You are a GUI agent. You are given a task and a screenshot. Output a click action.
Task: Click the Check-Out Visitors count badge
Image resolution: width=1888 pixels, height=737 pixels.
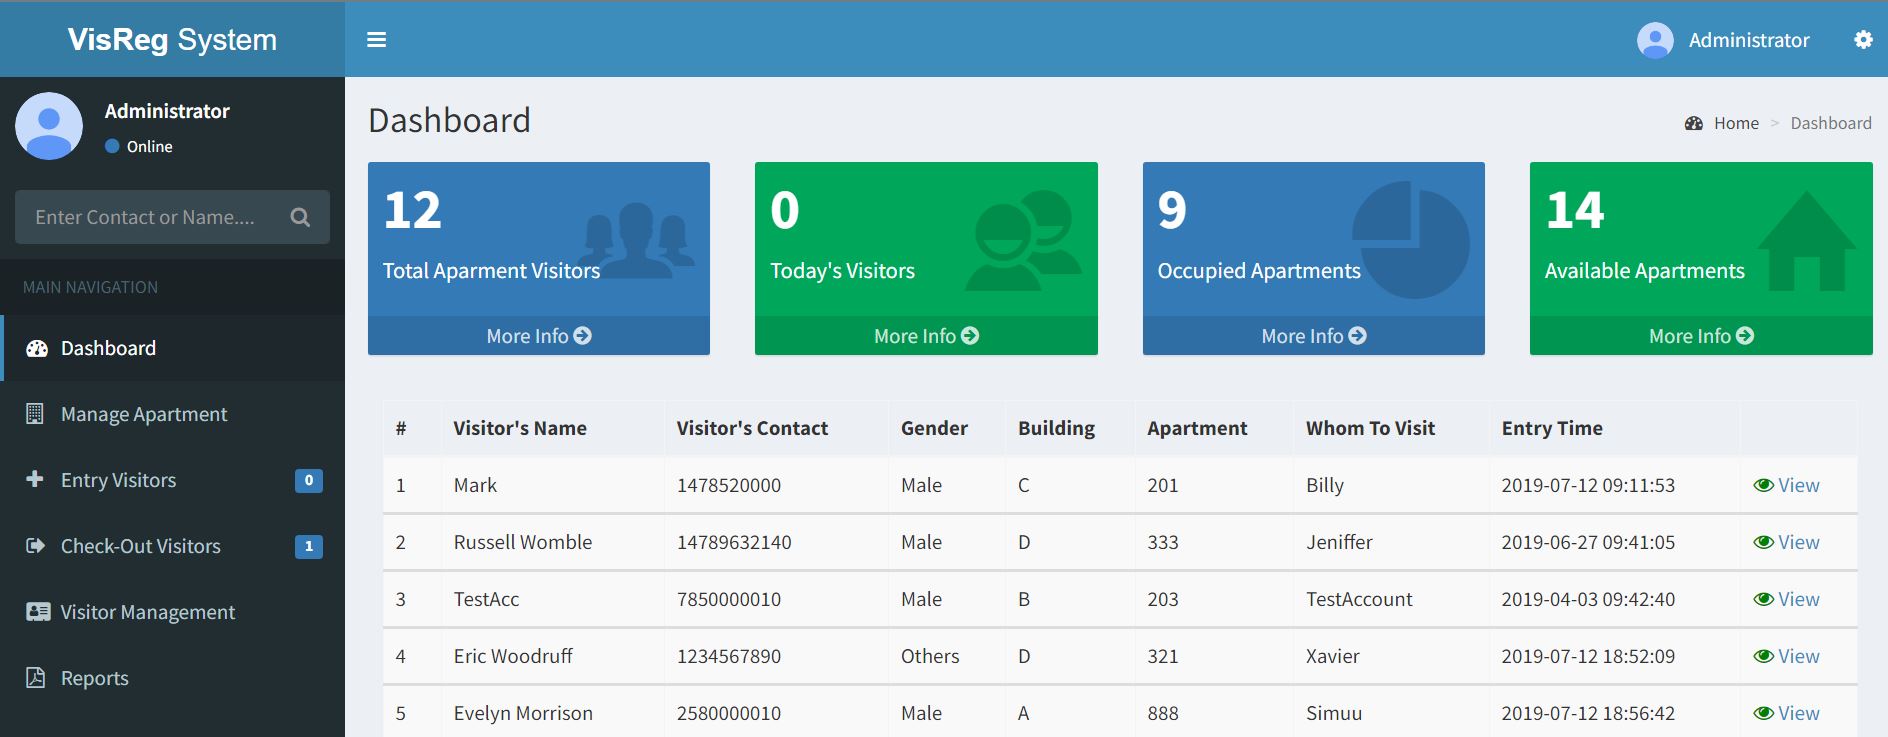point(309,547)
